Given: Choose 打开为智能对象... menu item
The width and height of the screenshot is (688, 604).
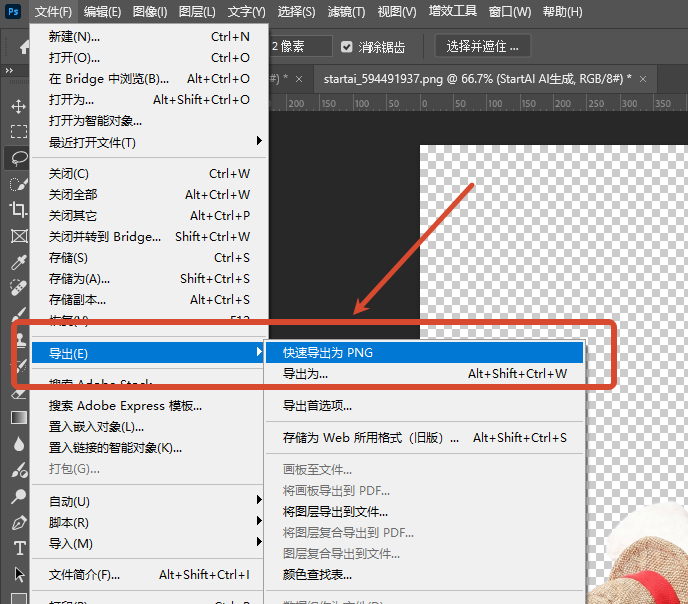Looking at the screenshot, I should click(x=149, y=121).
